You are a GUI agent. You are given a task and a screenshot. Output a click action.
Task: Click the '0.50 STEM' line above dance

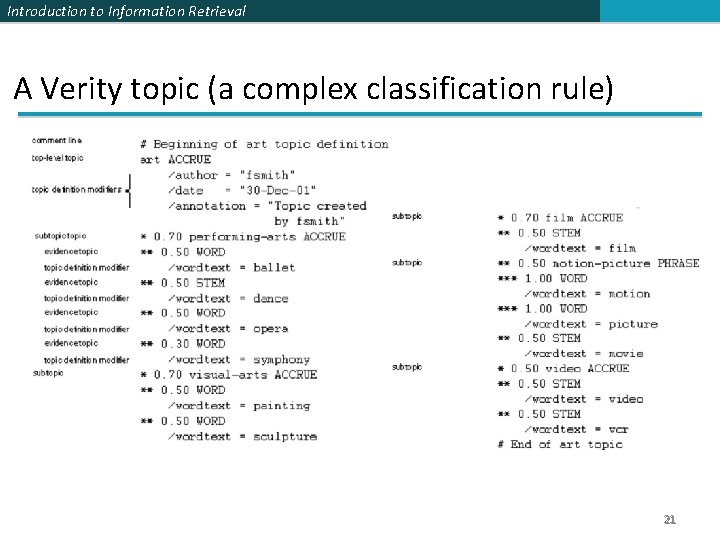pos(183,282)
